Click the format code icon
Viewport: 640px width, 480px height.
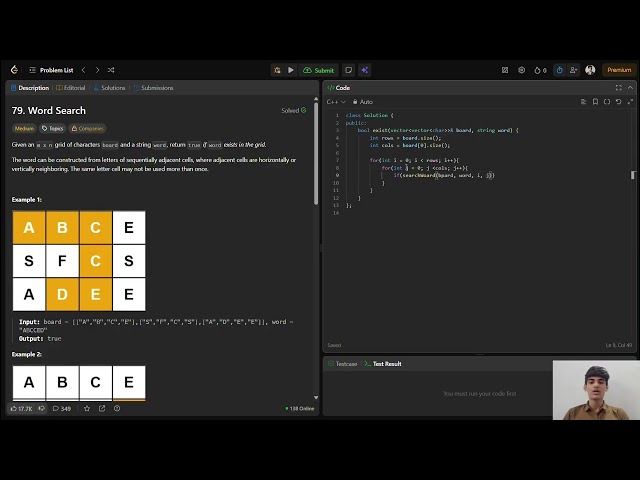[x=584, y=102]
